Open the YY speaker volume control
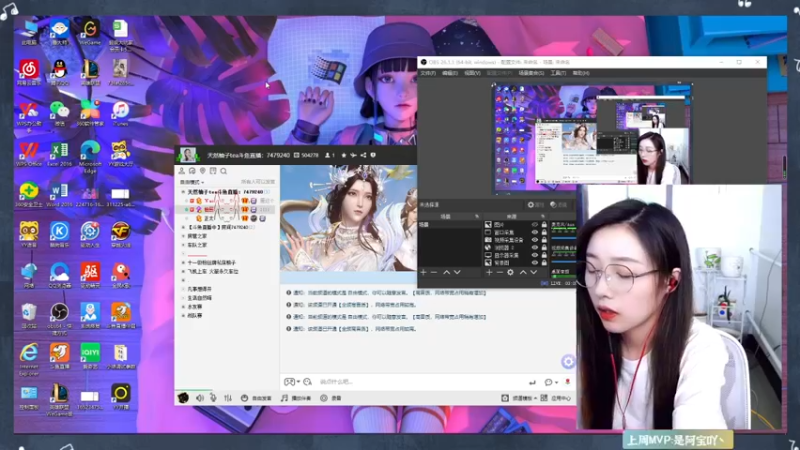 click(x=199, y=398)
